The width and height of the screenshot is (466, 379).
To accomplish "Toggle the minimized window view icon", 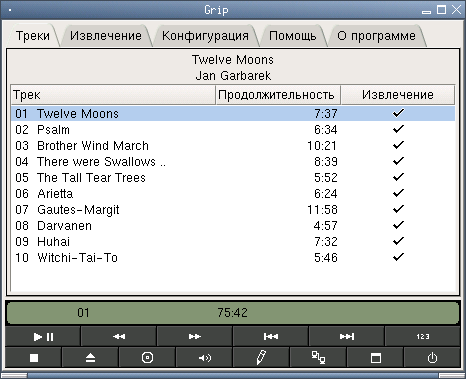I will tap(376, 358).
